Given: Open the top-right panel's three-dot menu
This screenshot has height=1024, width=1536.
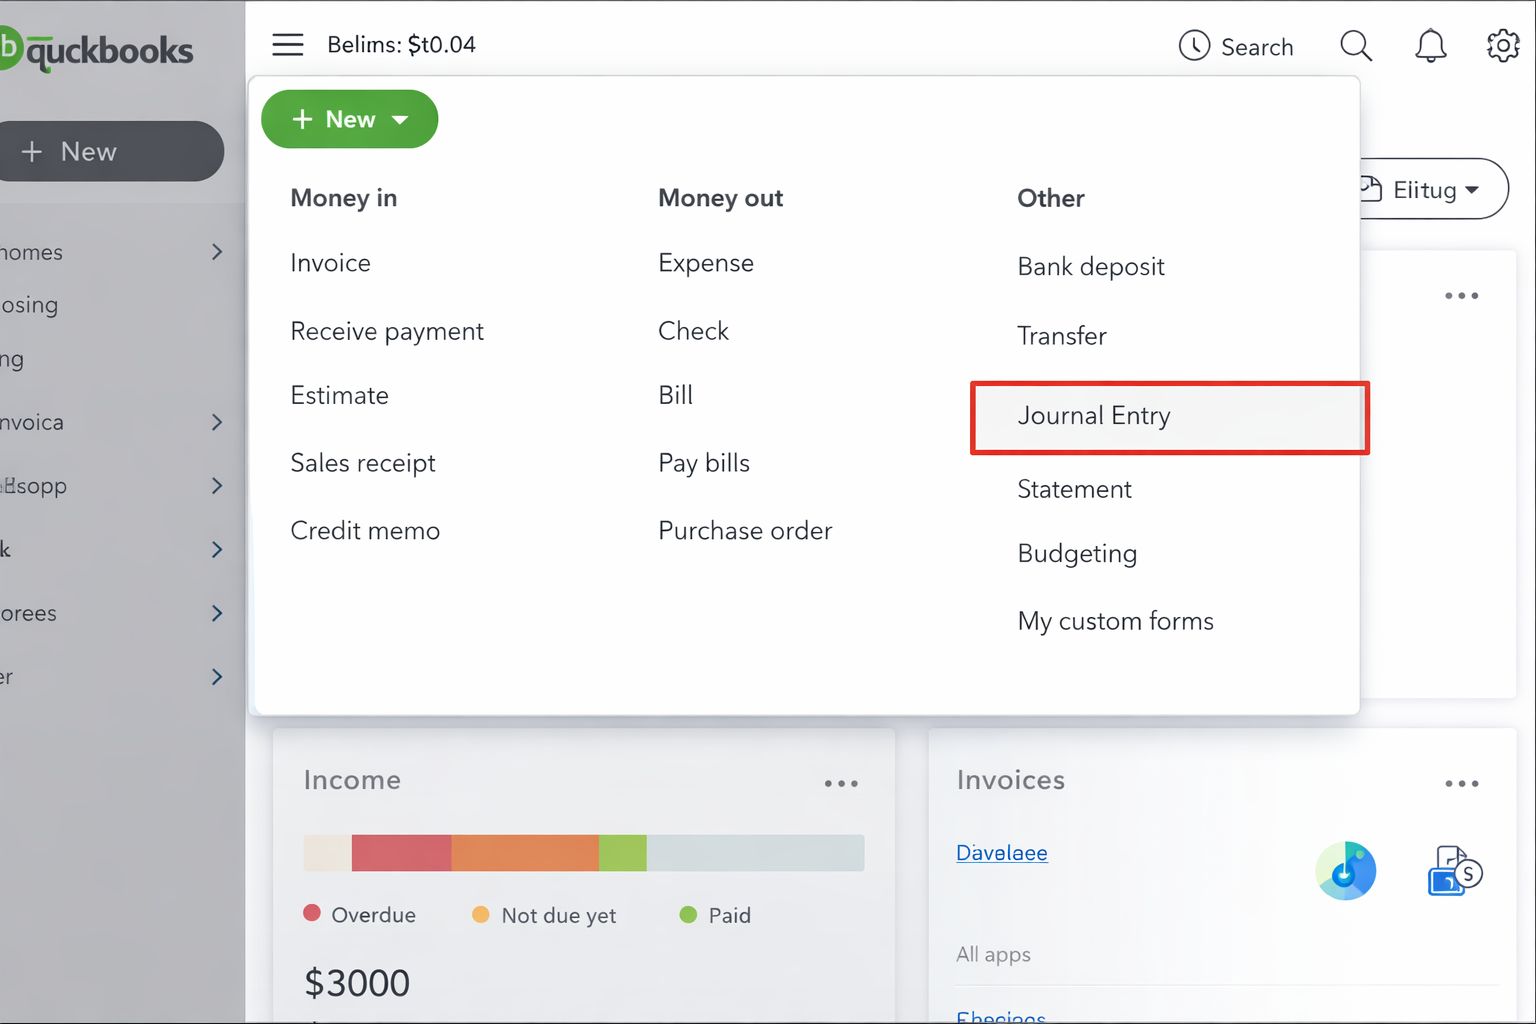Looking at the screenshot, I should coord(1461,295).
